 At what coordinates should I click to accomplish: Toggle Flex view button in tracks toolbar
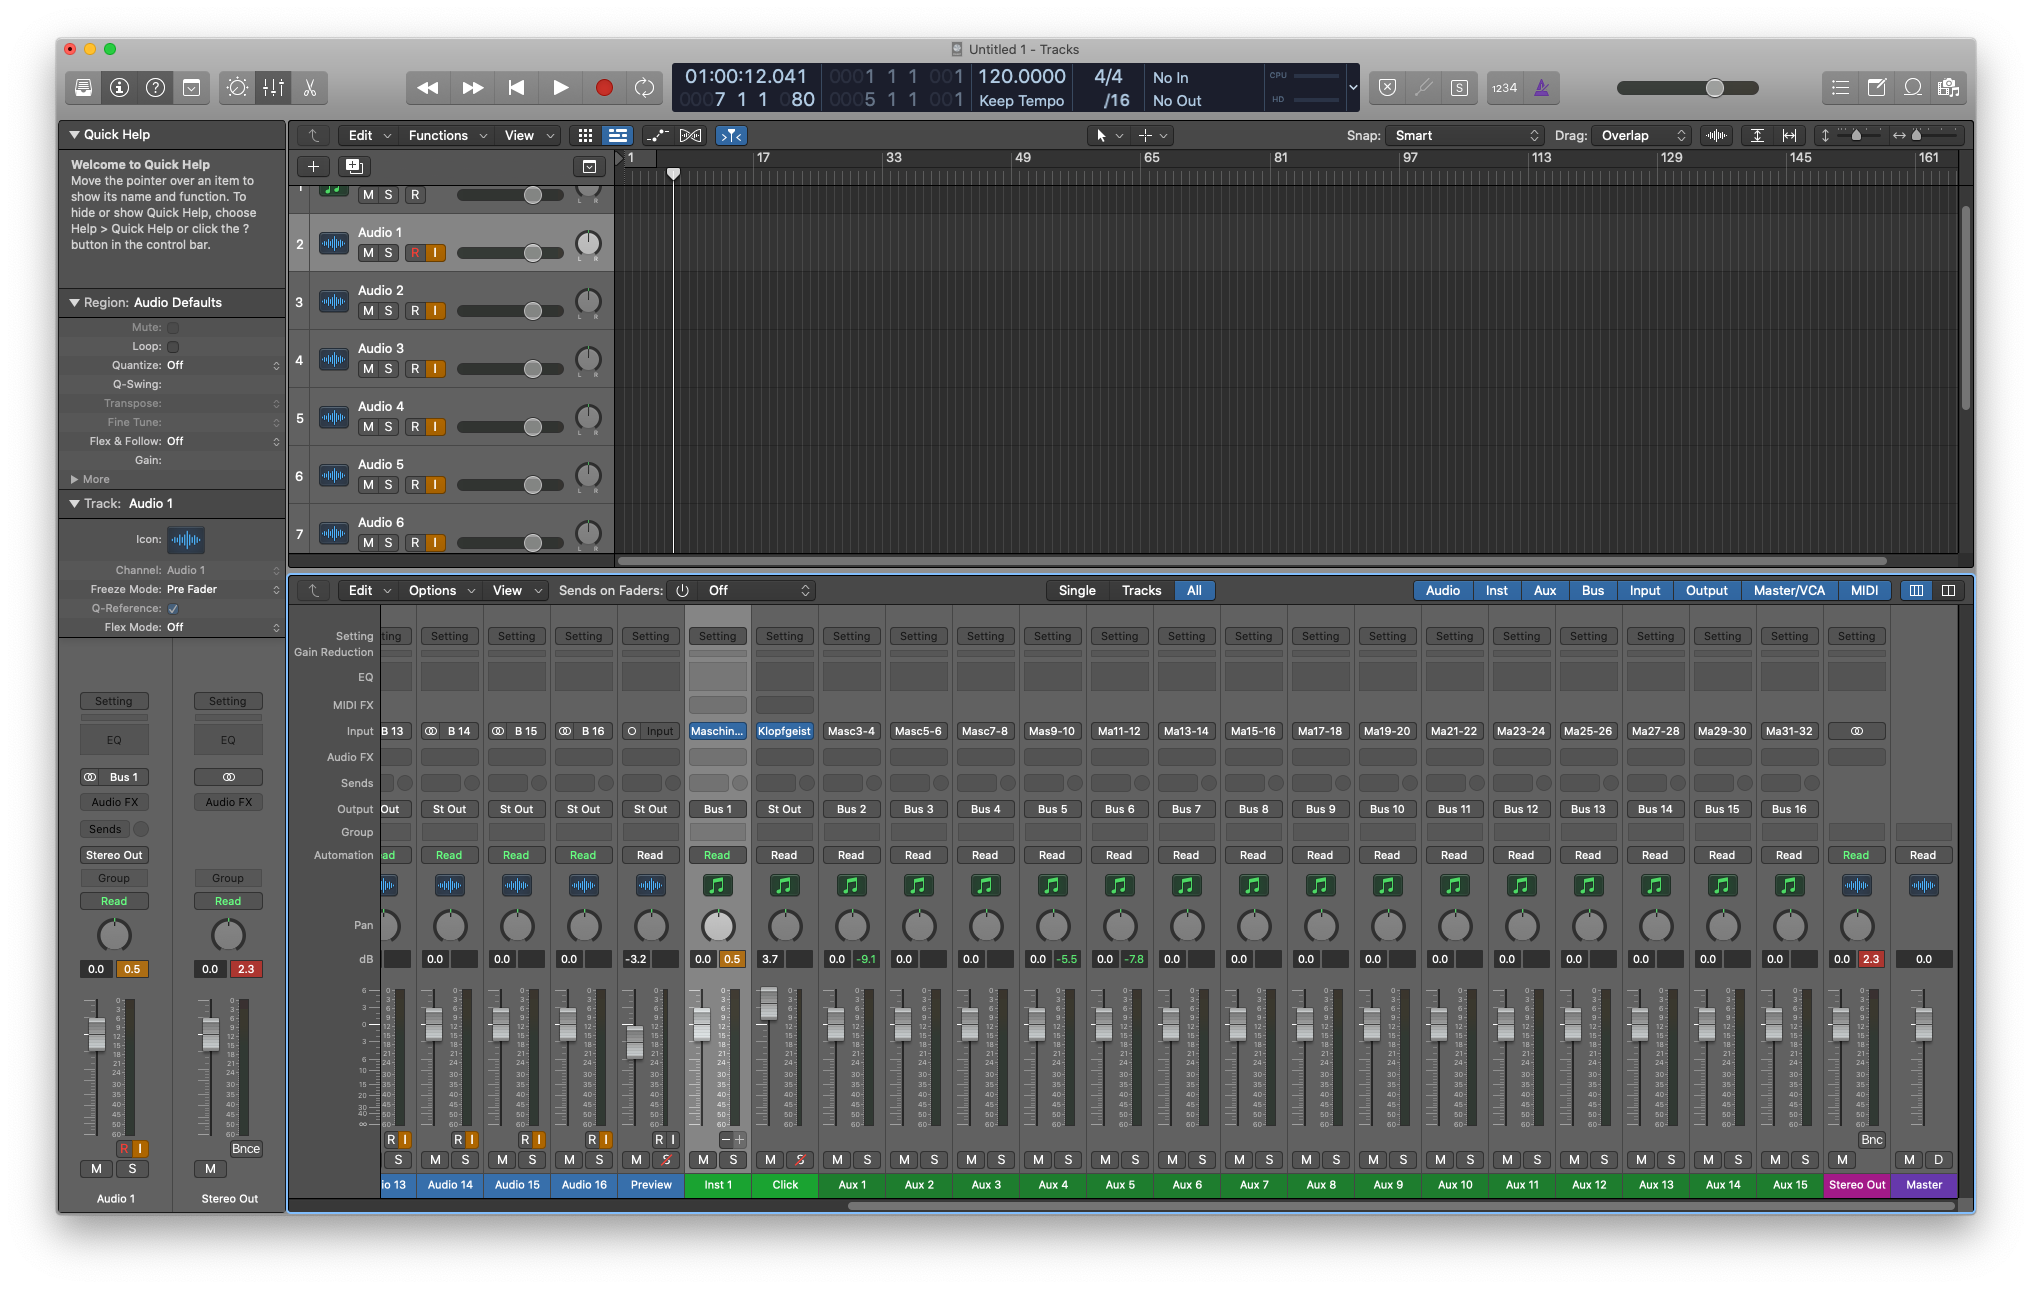pyautogui.click(x=691, y=135)
